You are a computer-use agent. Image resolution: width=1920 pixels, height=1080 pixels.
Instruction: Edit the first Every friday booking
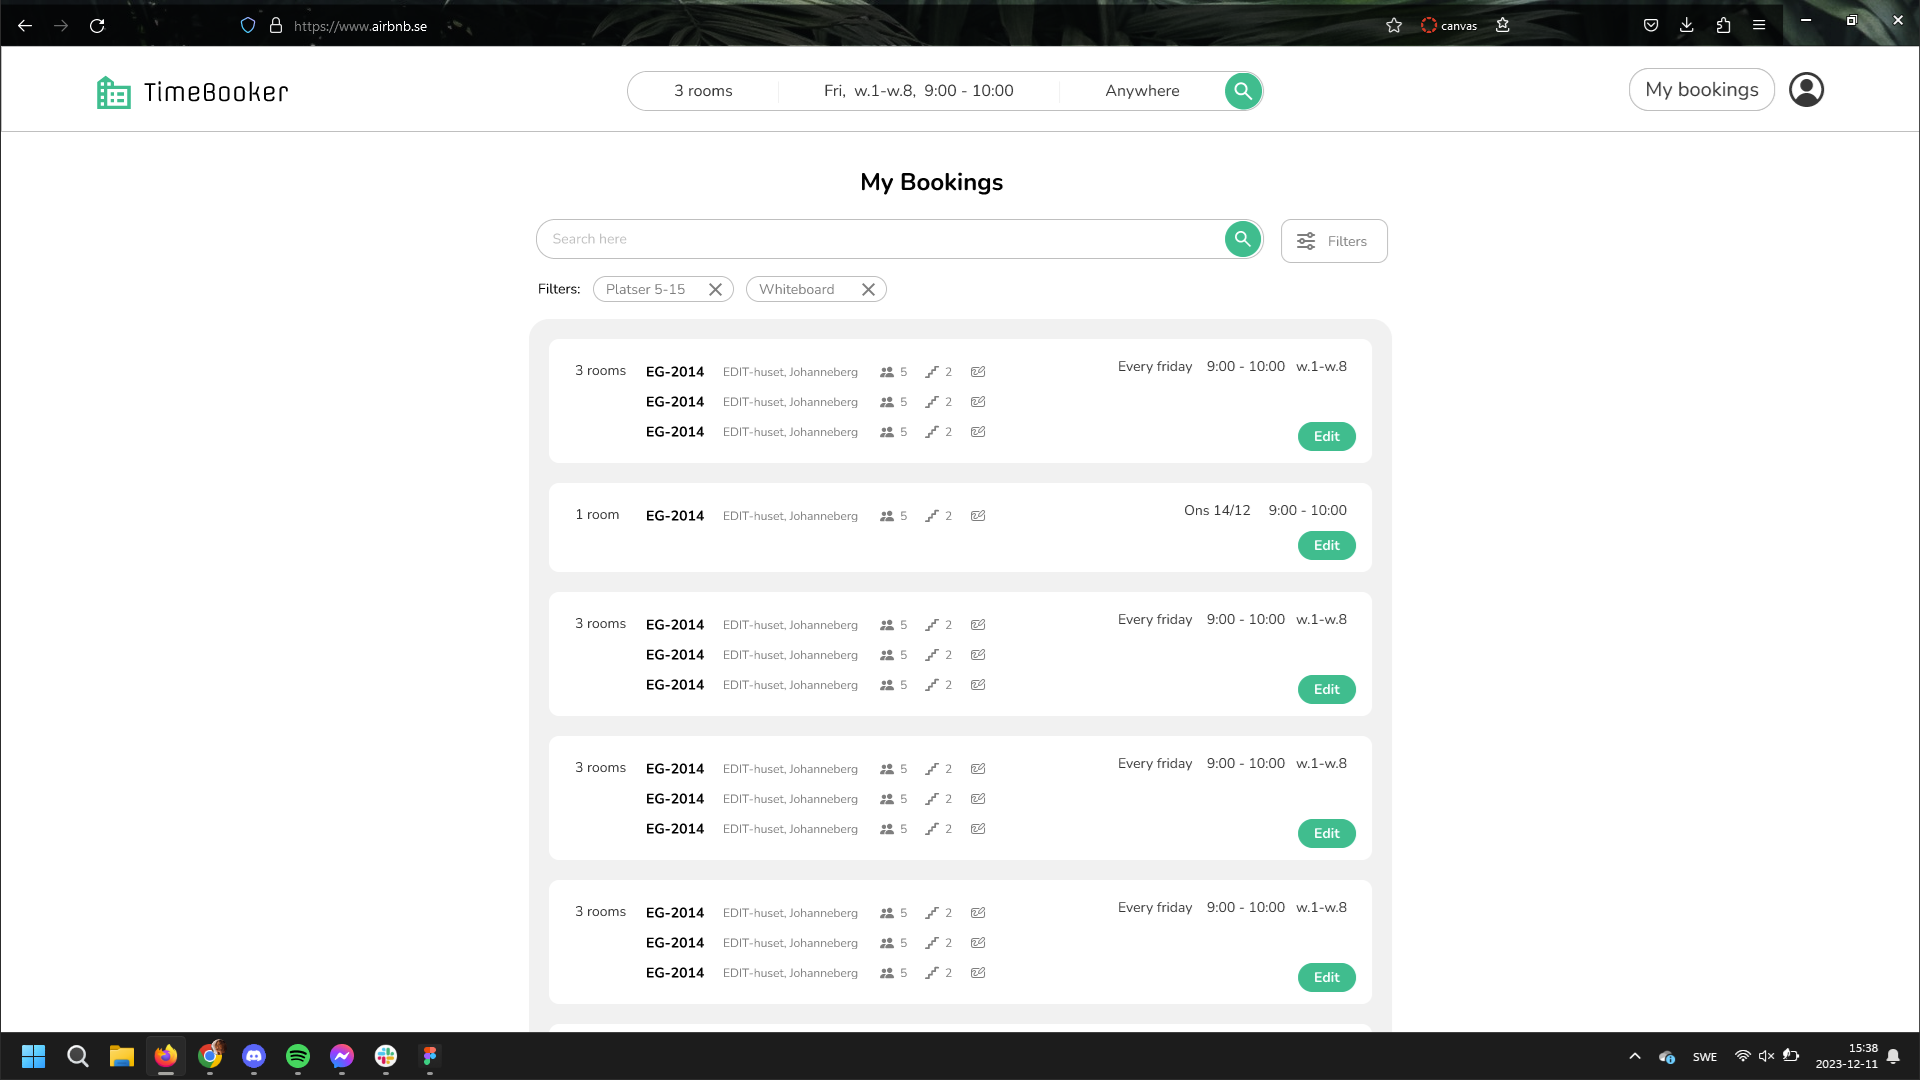(1326, 437)
